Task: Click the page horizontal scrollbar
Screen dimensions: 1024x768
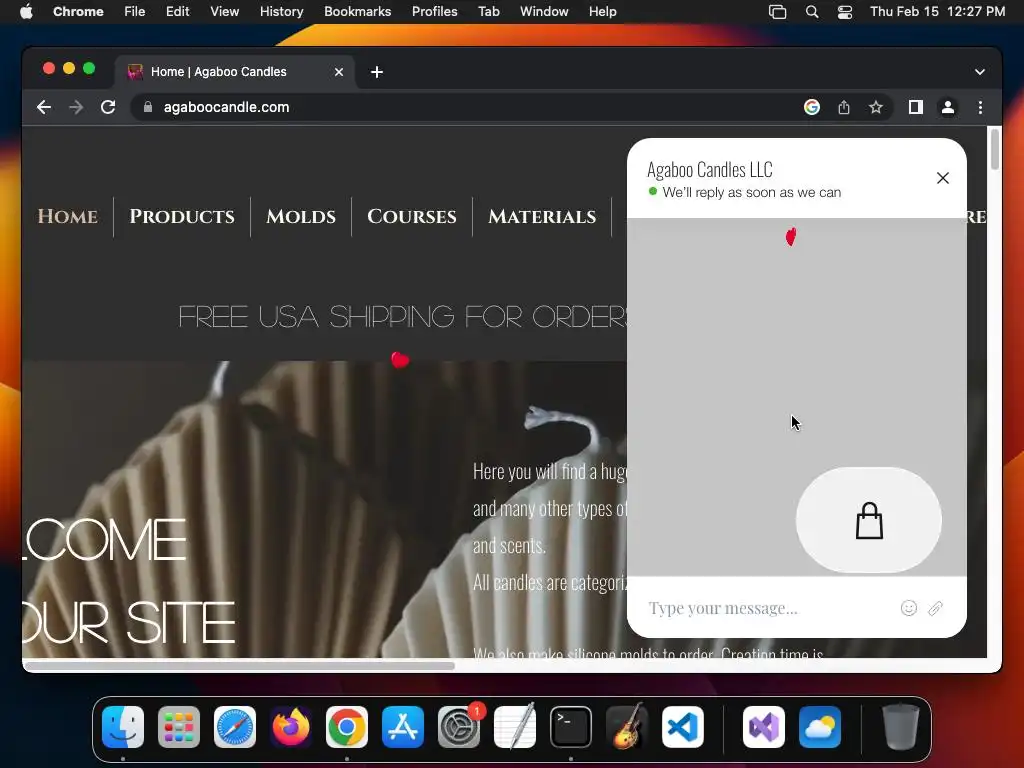Action: [x=239, y=665]
